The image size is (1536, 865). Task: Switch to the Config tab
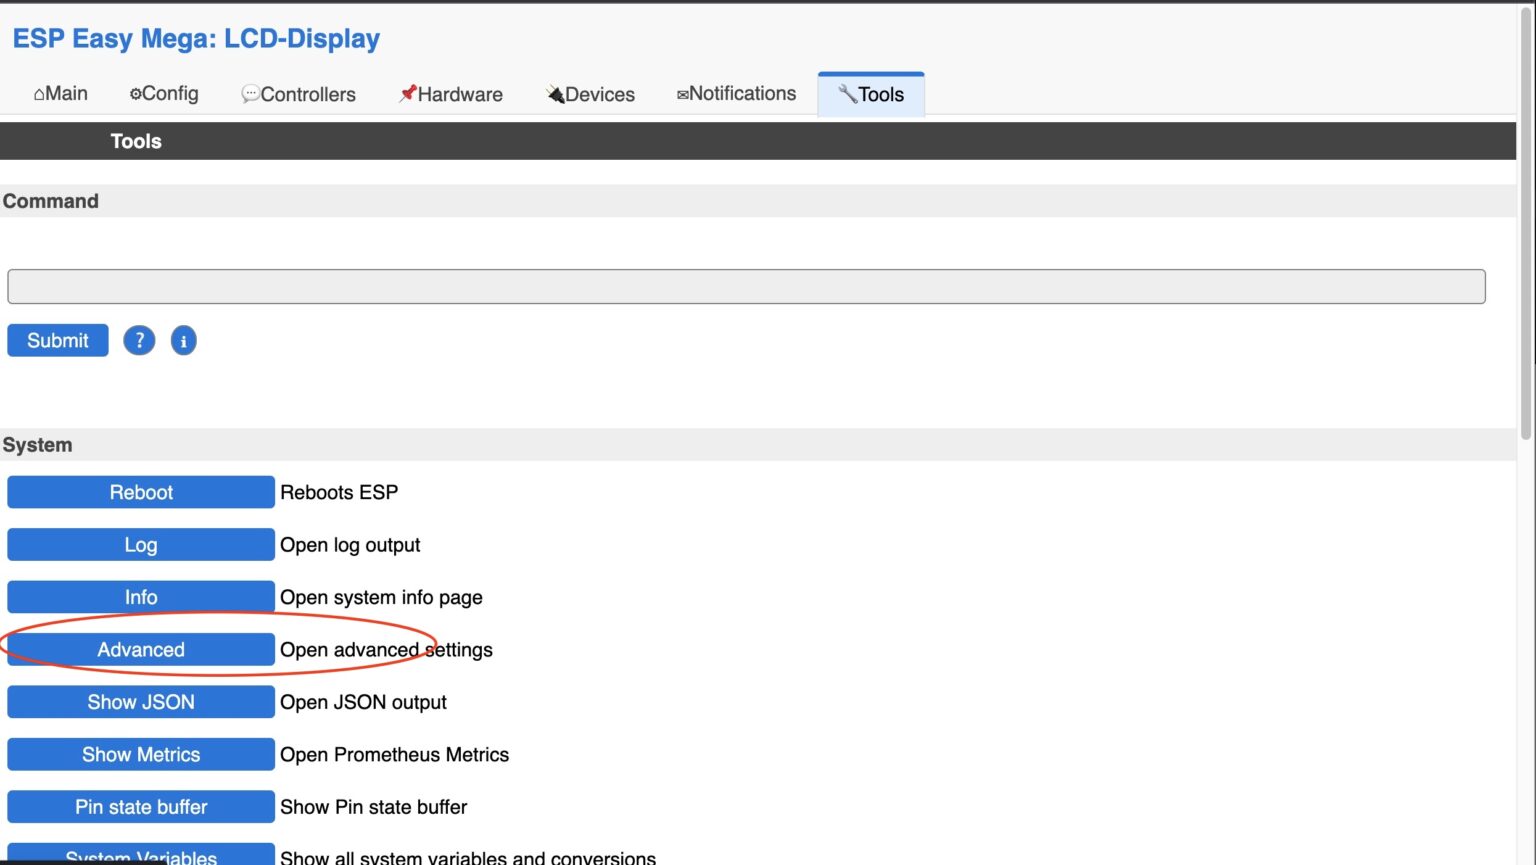(x=164, y=94)
